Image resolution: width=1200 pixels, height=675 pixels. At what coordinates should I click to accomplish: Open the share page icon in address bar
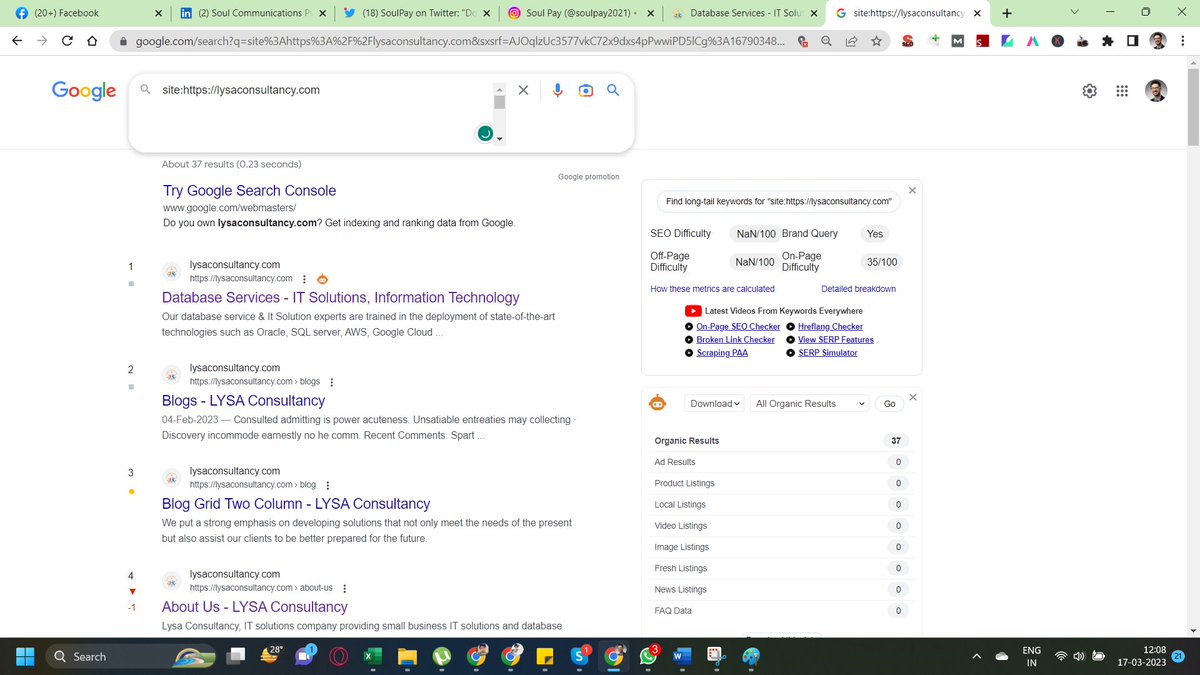[851, 41]
